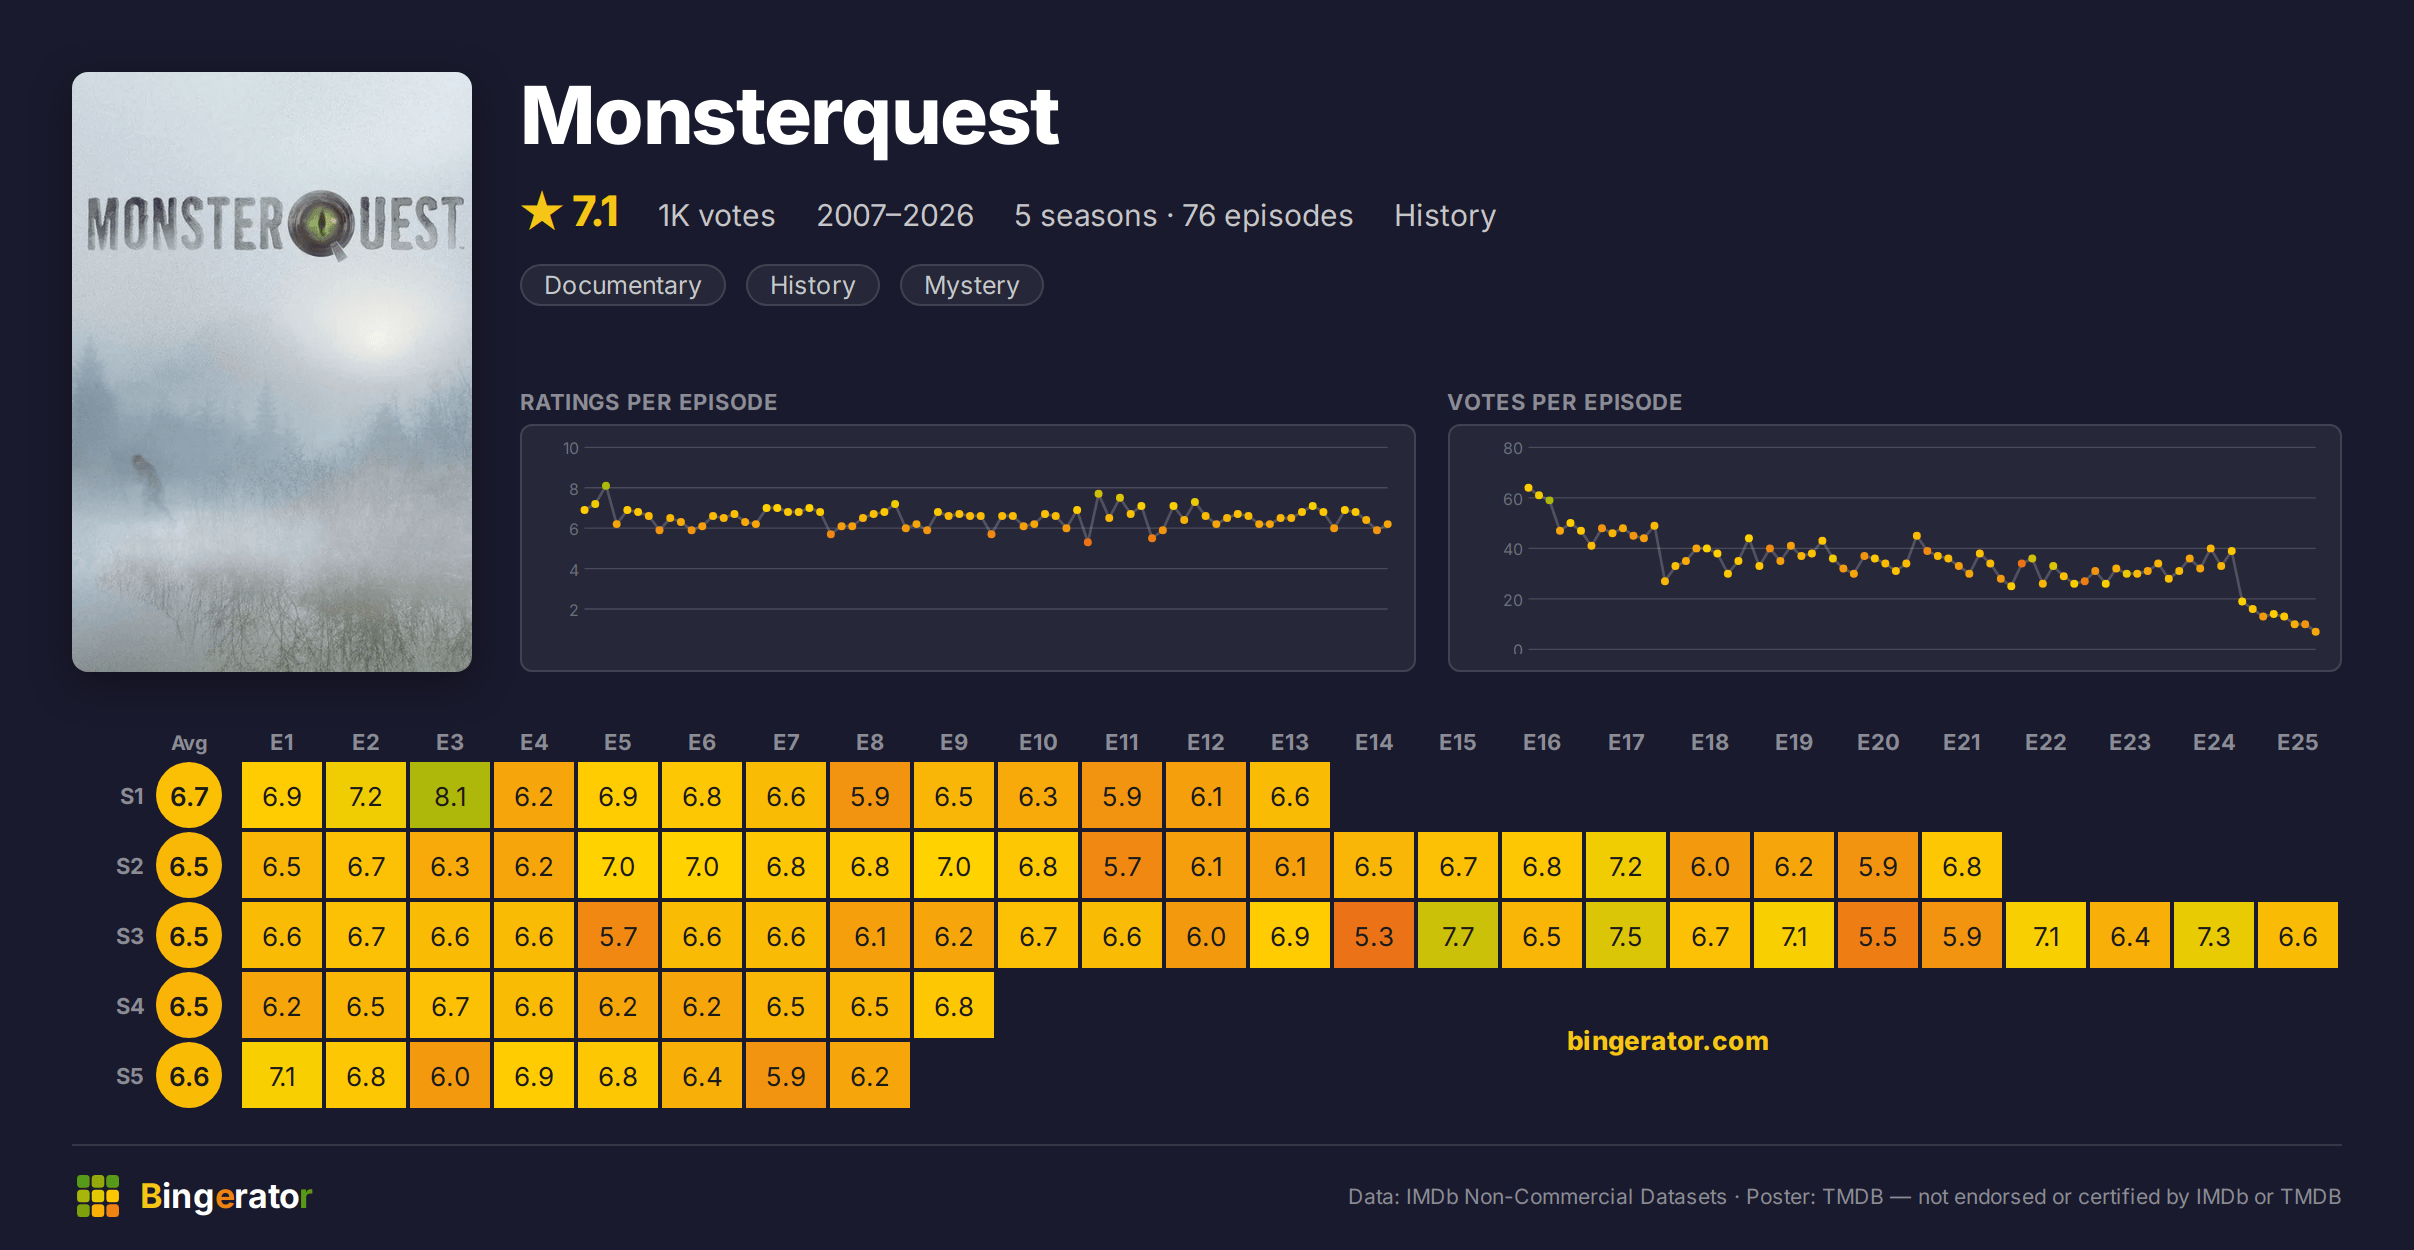The height and width of the screenshot is (1250, 2414).
Task: Click the S5 average 6.6 circle
Action: click(x=189, y=1076)
